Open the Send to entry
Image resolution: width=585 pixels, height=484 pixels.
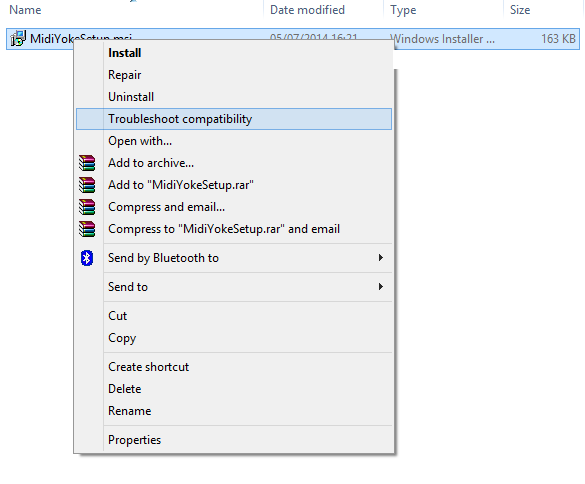tap(234, 287)
